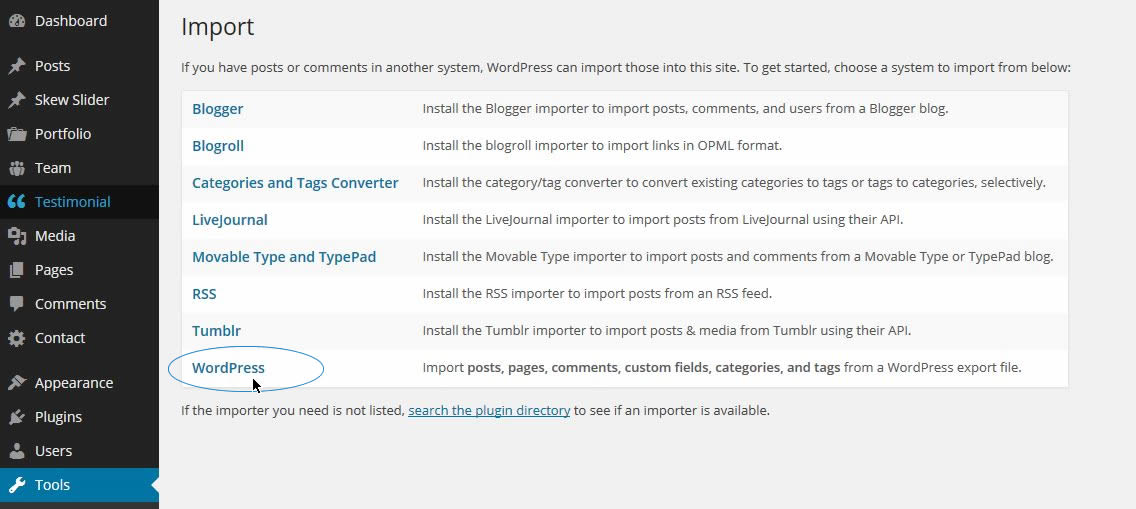
Task: Choose the Blogger importer link
Action: tap(217, 109)
